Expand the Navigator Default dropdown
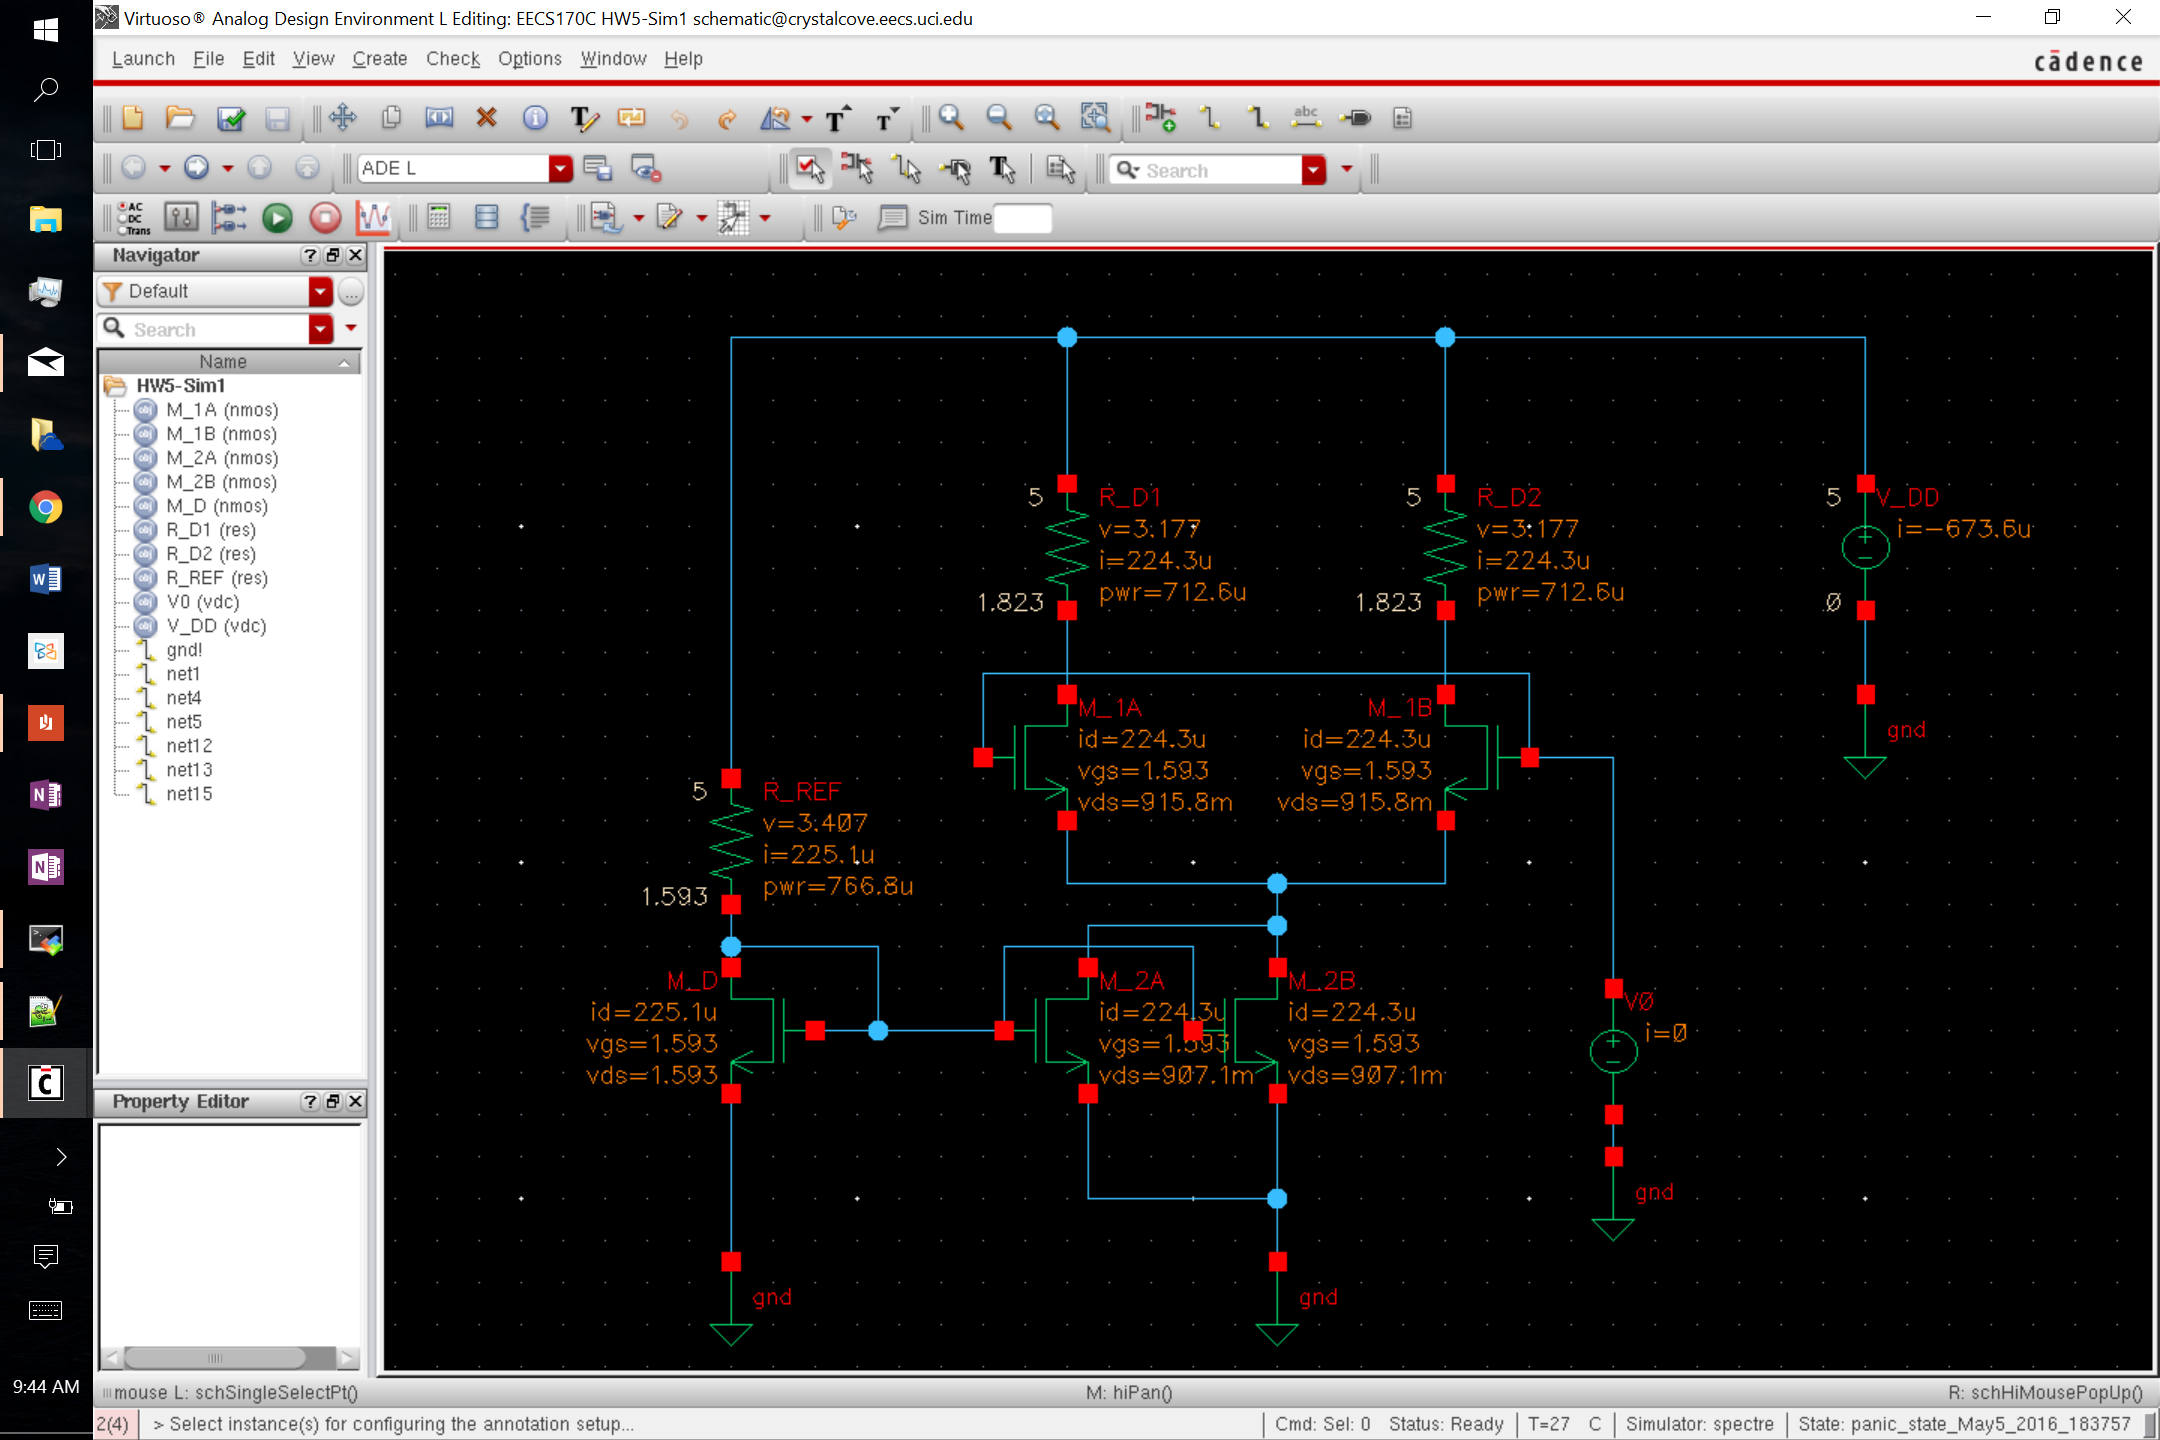Screen dimensions: 2160x1440 pyautogui.click(x=321, y=291)
